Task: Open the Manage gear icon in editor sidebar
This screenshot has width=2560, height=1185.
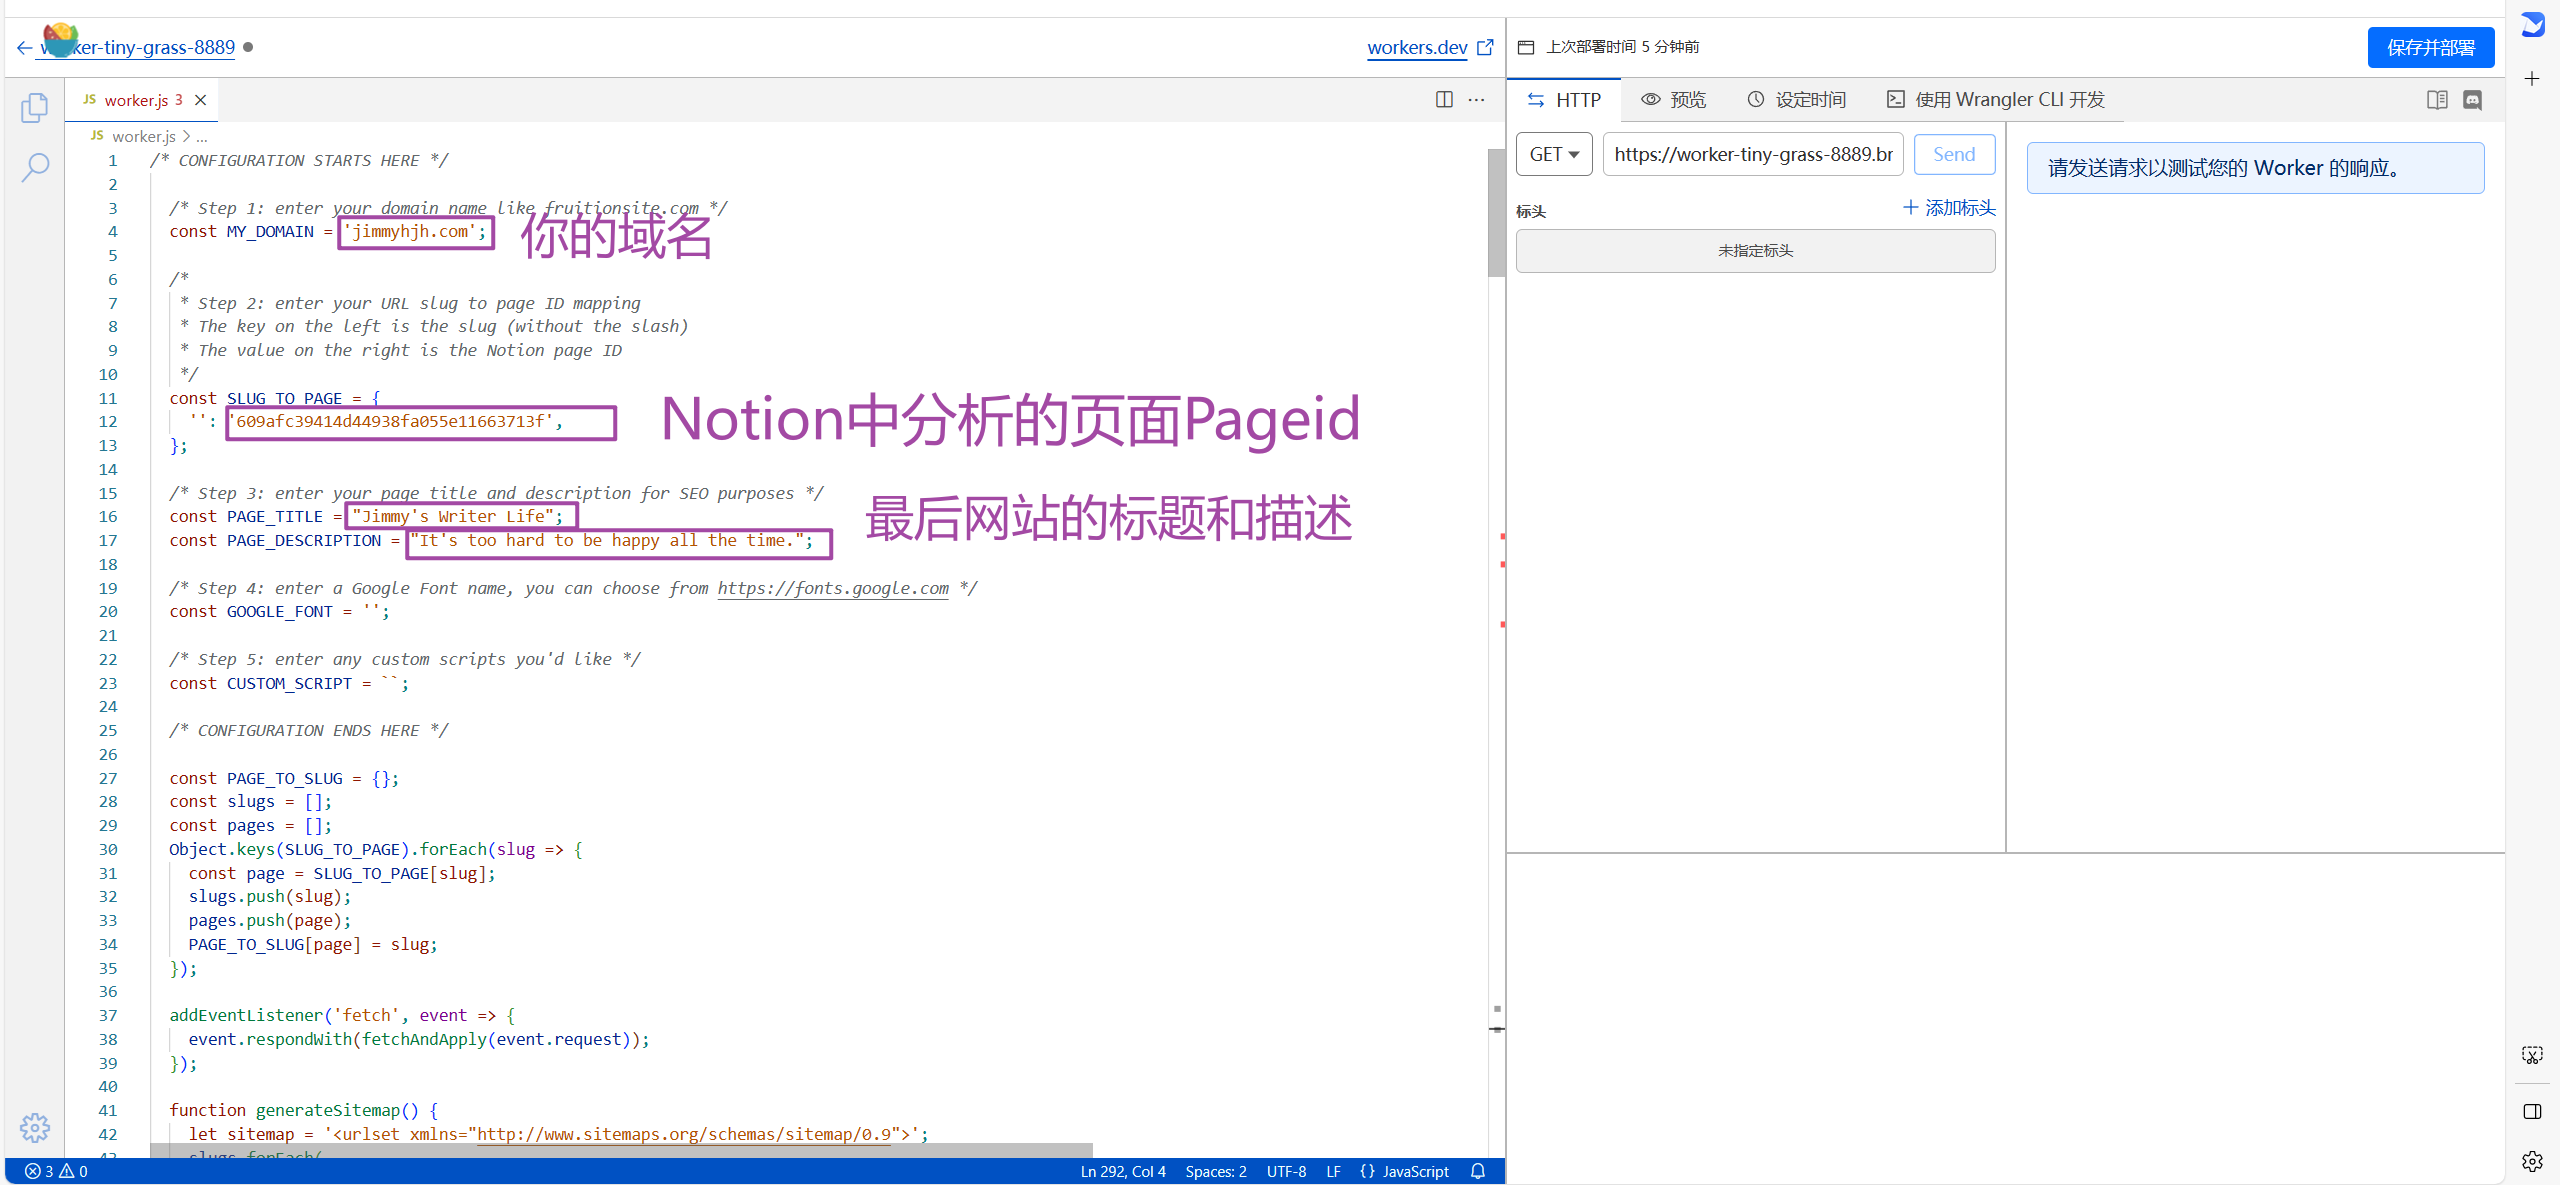Action: click(35, 1127)
